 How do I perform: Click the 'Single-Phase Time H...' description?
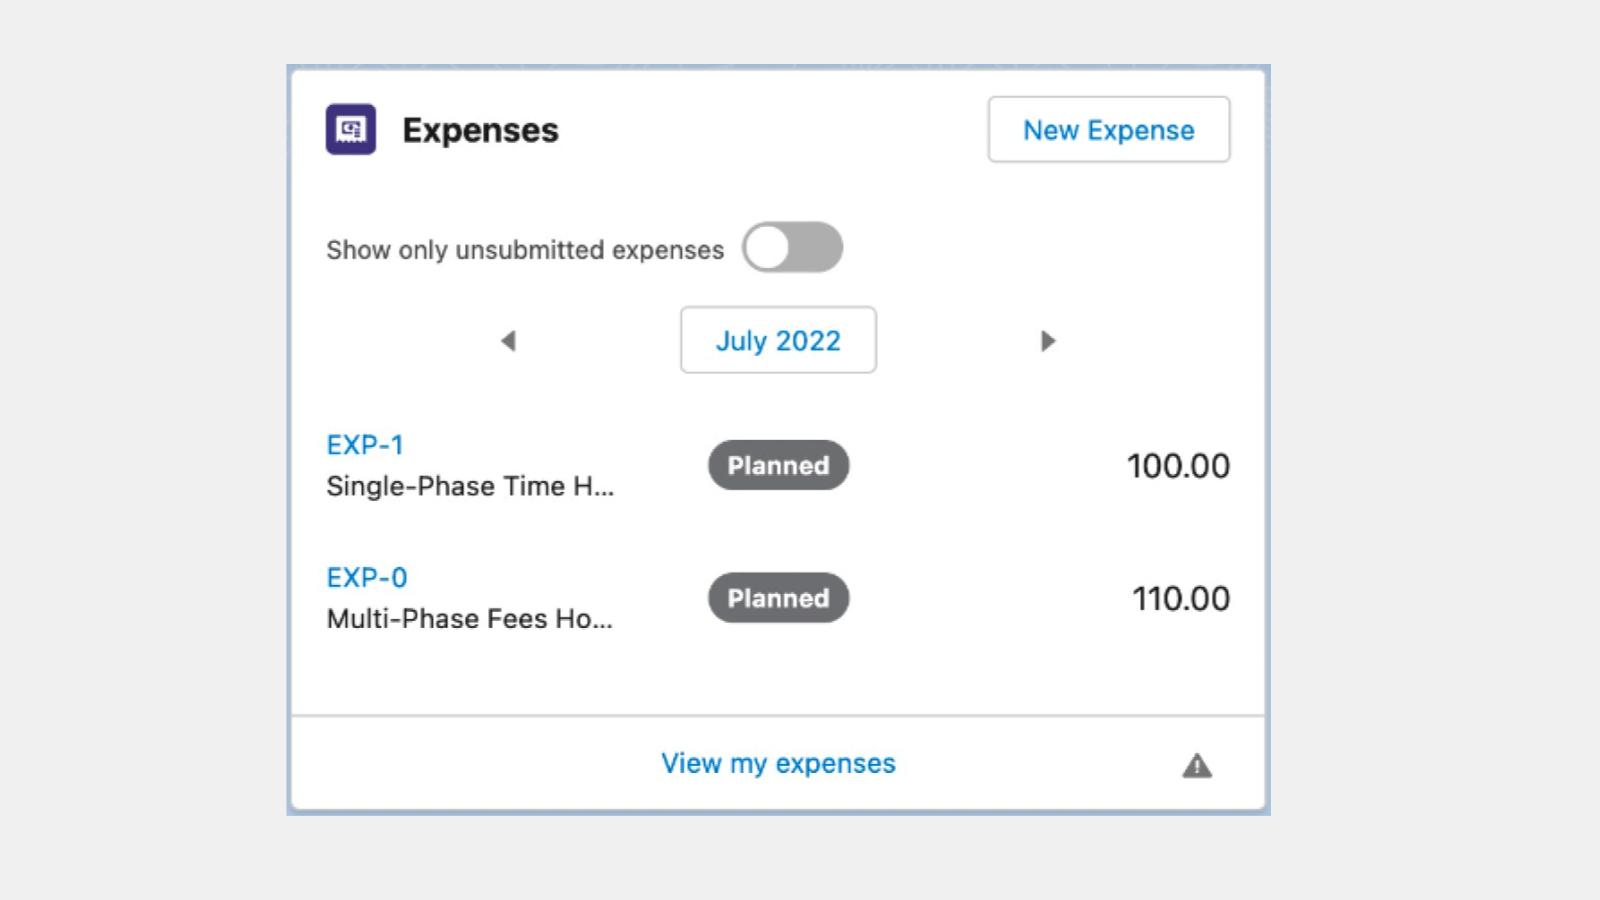coord(470,486)
